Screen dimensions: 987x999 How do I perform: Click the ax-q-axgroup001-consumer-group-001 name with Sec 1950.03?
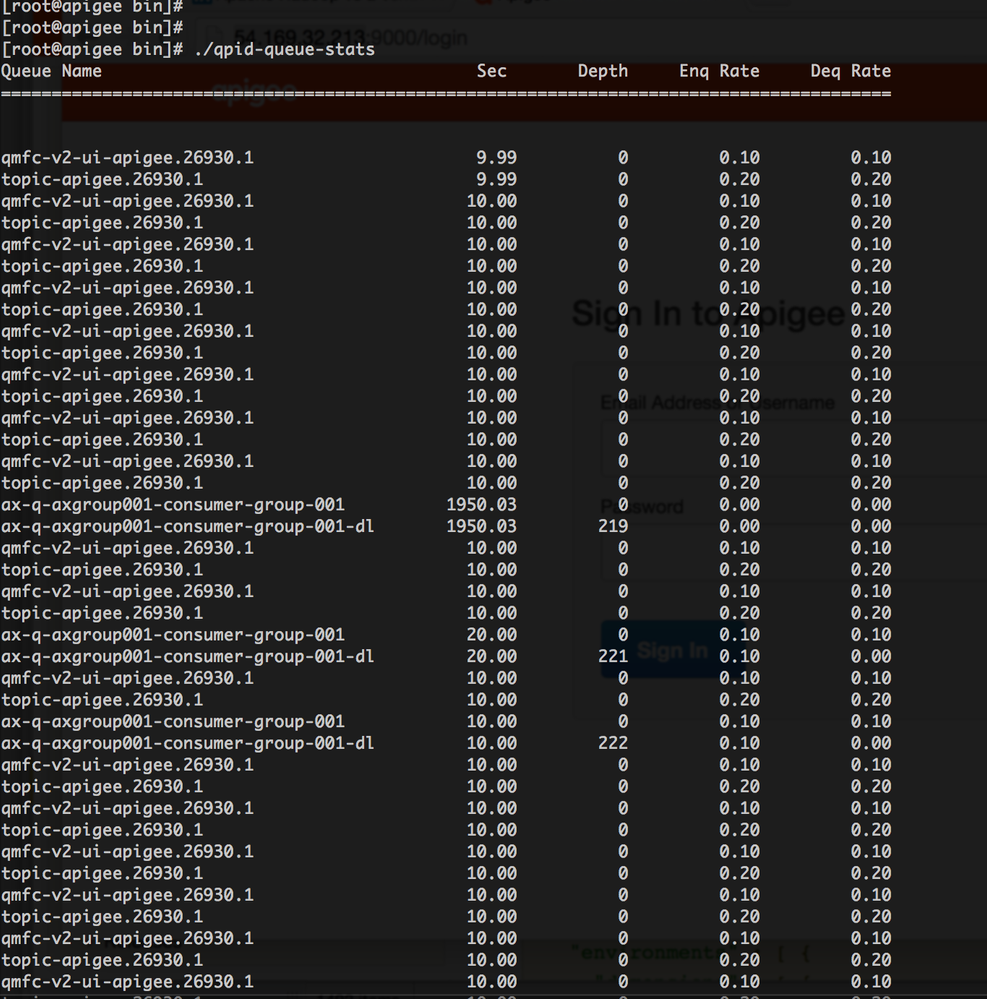coord(173,505)
